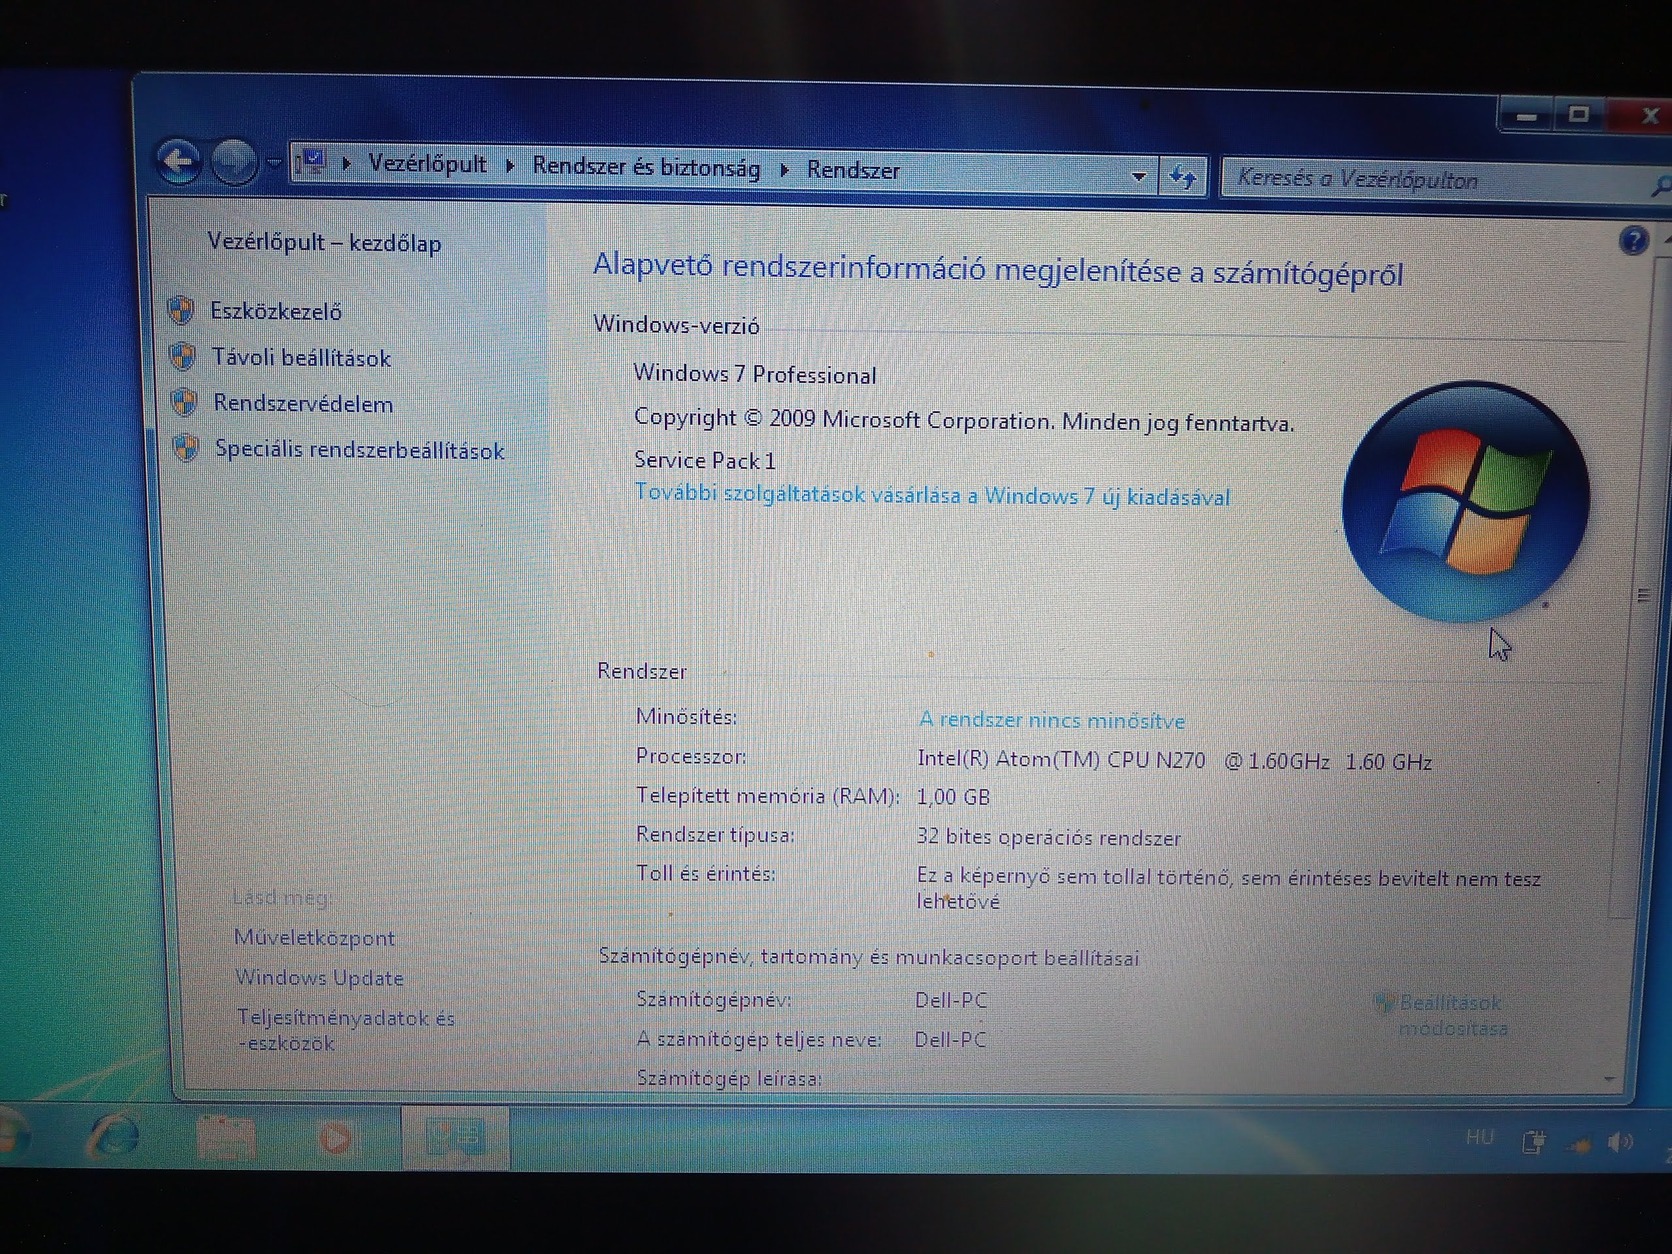Click the computer icon in the address bar
This screenshot has height=1254, width=1672.
point(314,161)
